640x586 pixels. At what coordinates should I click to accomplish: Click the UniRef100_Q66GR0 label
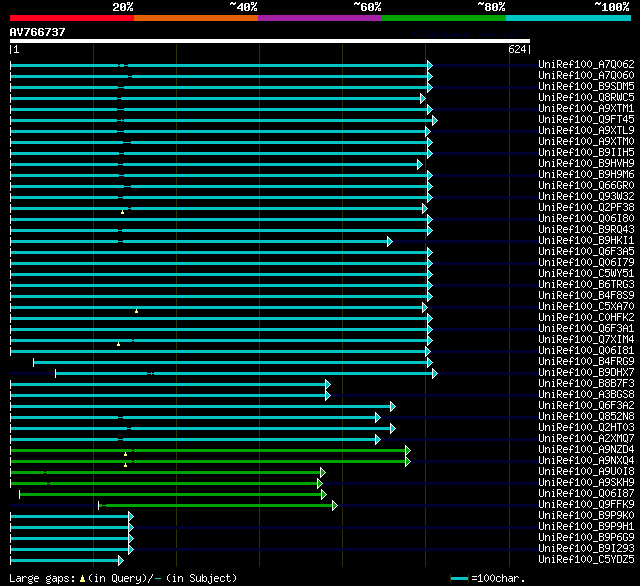coord(586,186)
